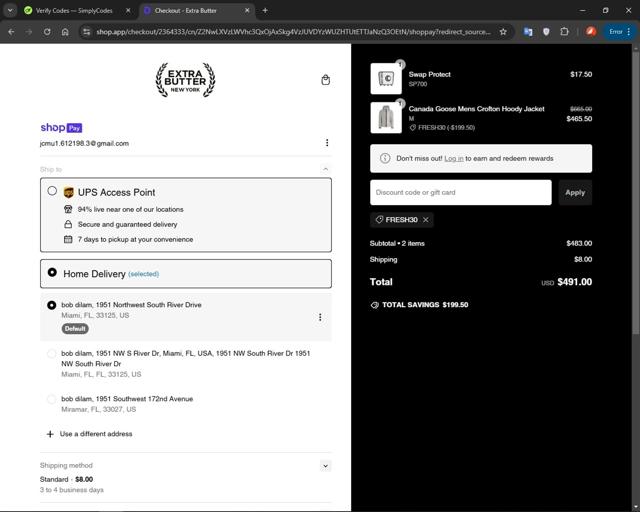Image resolution: width=640 pixels, height=512 pixels.
Task: Click the '94% live near' store icon
Action: [68, 209]
